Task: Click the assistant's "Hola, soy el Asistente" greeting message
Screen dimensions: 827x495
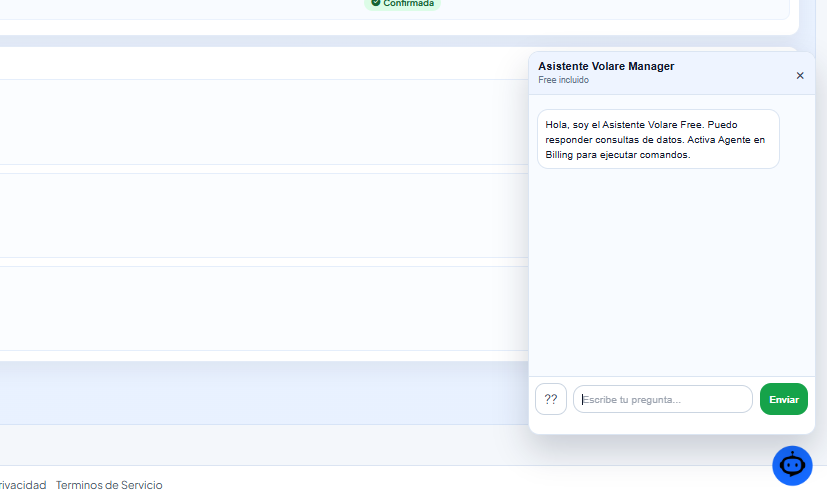Action: (x=658, y=139)
